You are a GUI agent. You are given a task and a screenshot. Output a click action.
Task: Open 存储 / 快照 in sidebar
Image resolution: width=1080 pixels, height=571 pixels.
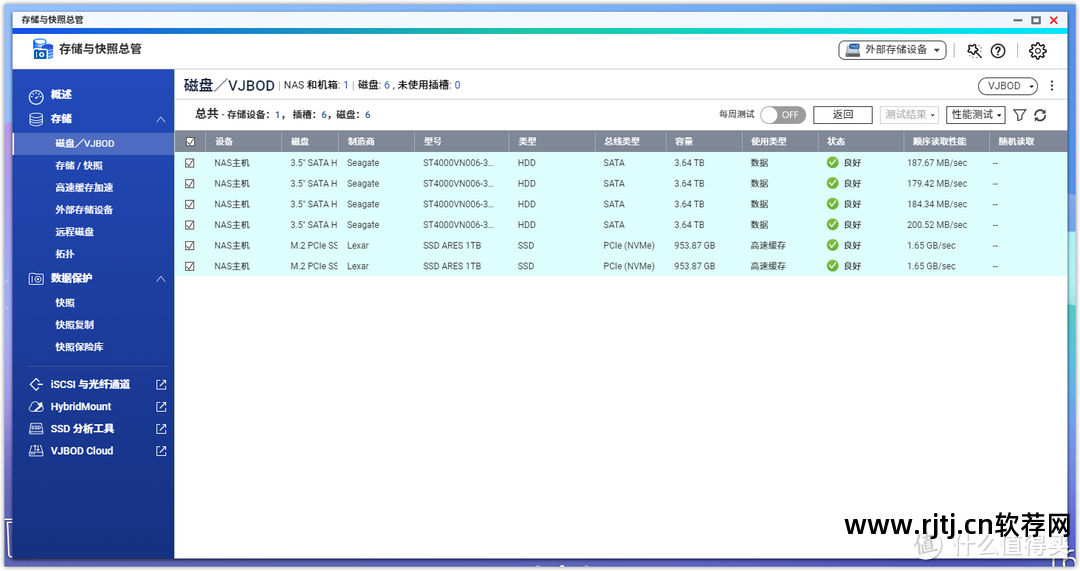pyautogui.click(x=79, y=165)
